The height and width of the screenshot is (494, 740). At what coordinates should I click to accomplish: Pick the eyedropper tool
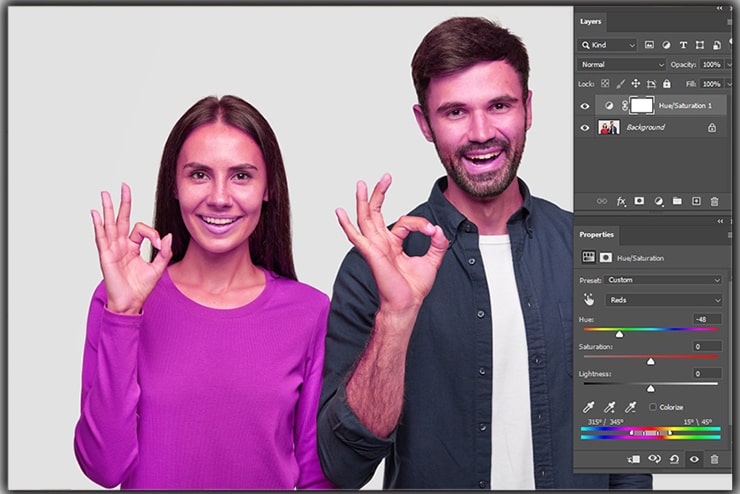[x=589, y=407]
